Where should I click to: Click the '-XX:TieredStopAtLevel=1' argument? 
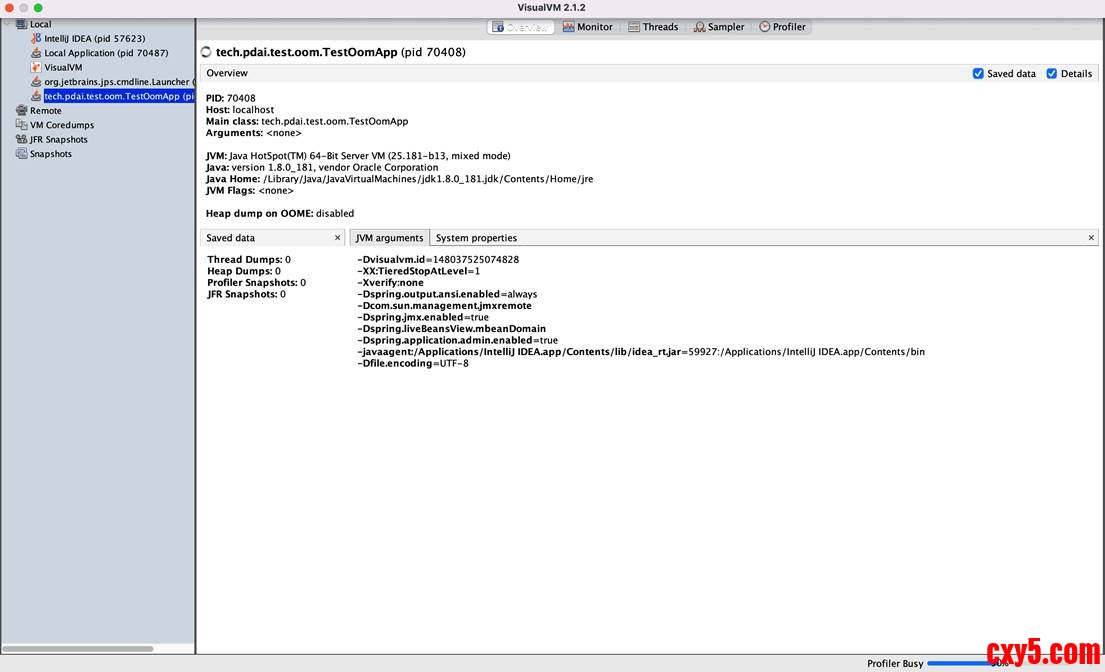(x=419, y=271)
